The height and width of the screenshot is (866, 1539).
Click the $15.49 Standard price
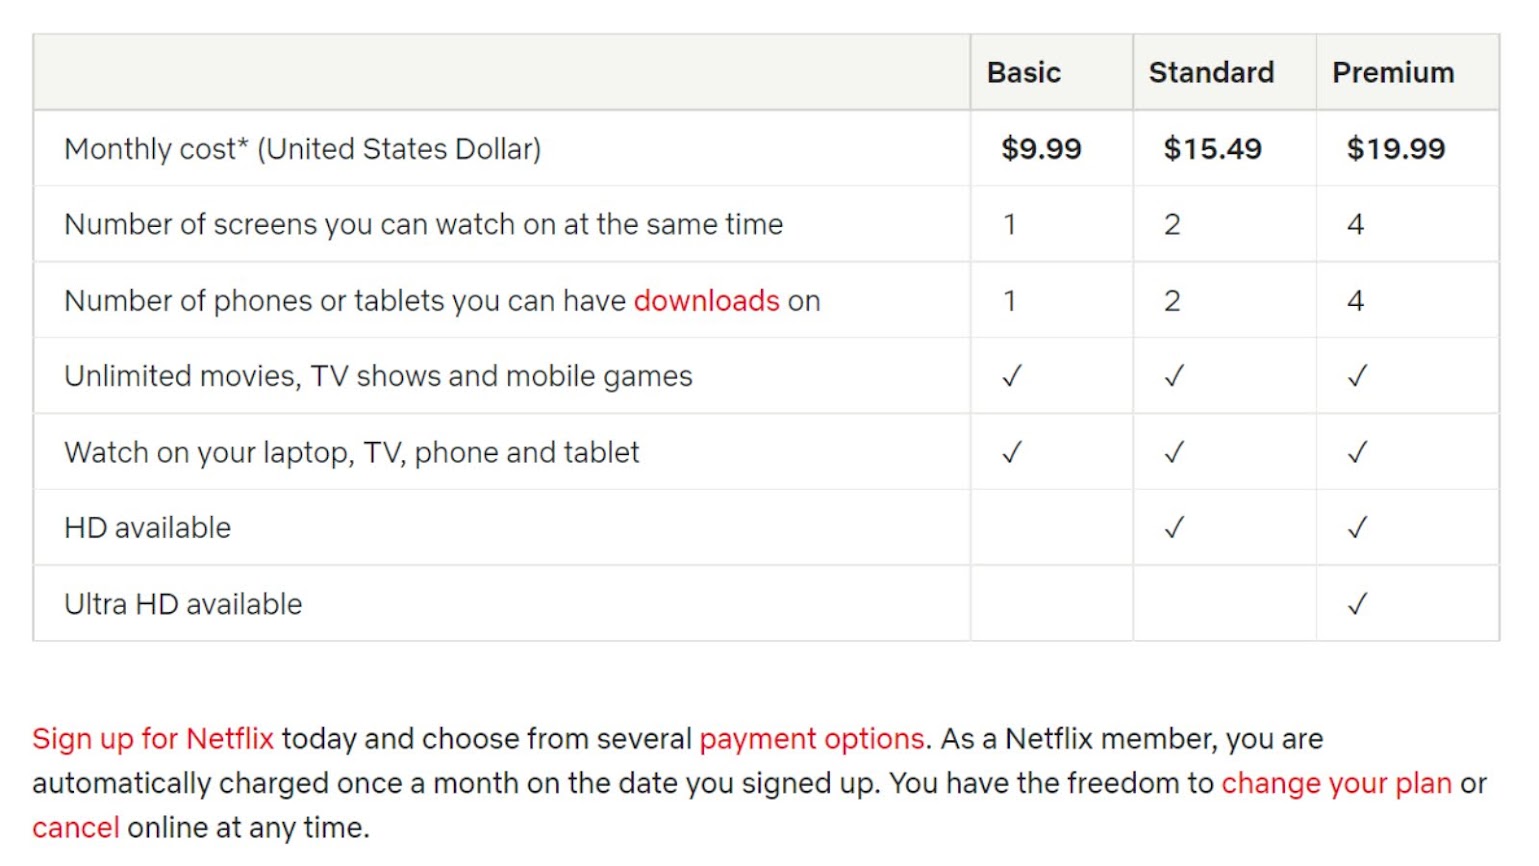click(1212, 149)
